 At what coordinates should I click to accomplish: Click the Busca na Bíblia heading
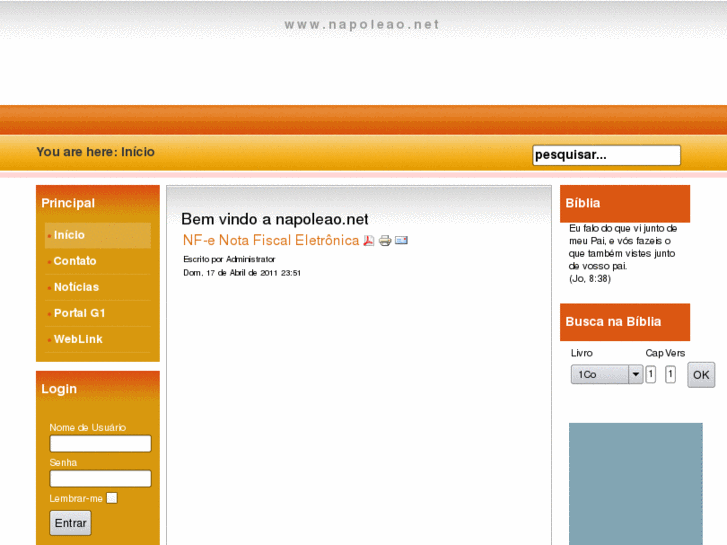click(625, 322)
